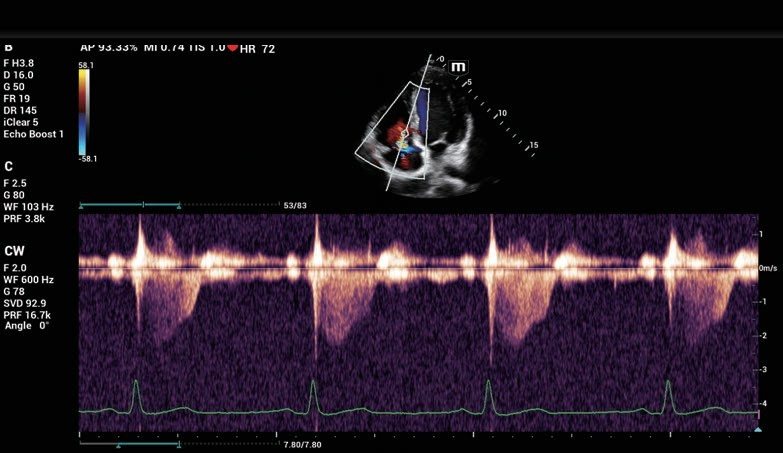Click the 'PRF 16.7k' CW value

(27, 315)
